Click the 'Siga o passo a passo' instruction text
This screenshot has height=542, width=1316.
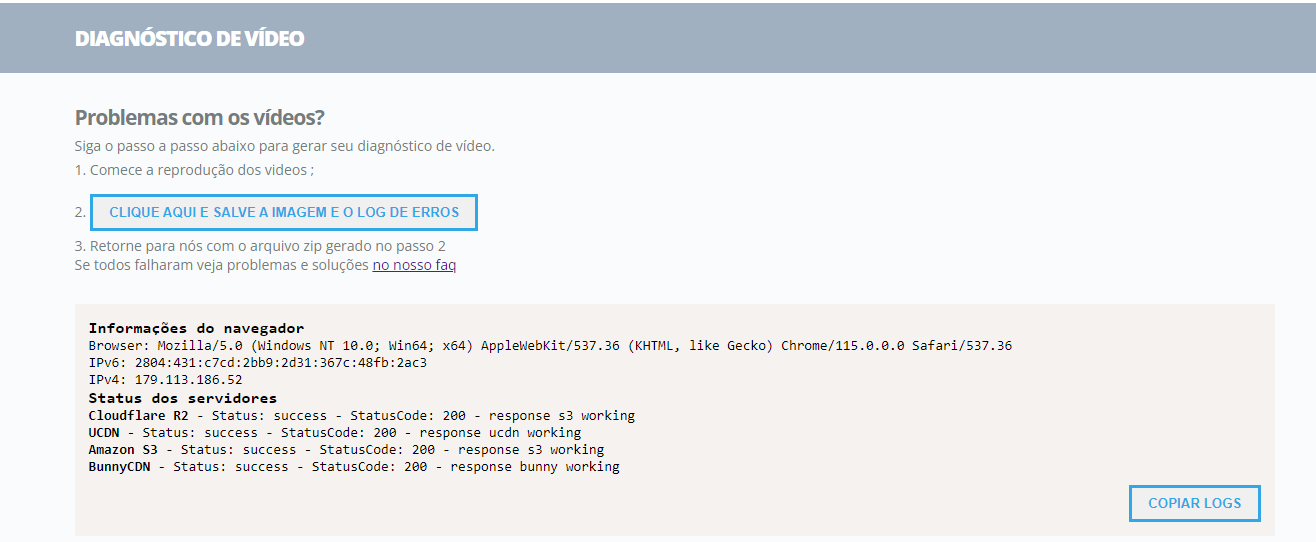pos(284,146)
